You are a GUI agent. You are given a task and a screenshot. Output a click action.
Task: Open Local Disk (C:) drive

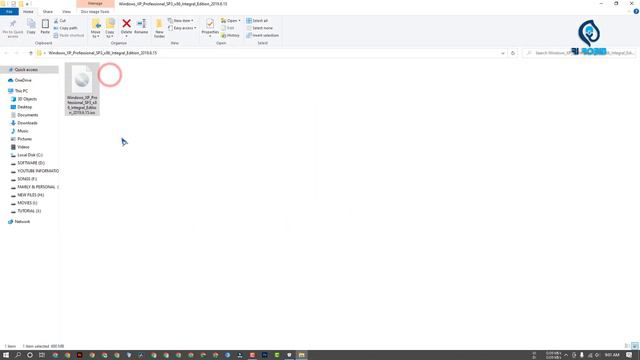click(30, 155)
